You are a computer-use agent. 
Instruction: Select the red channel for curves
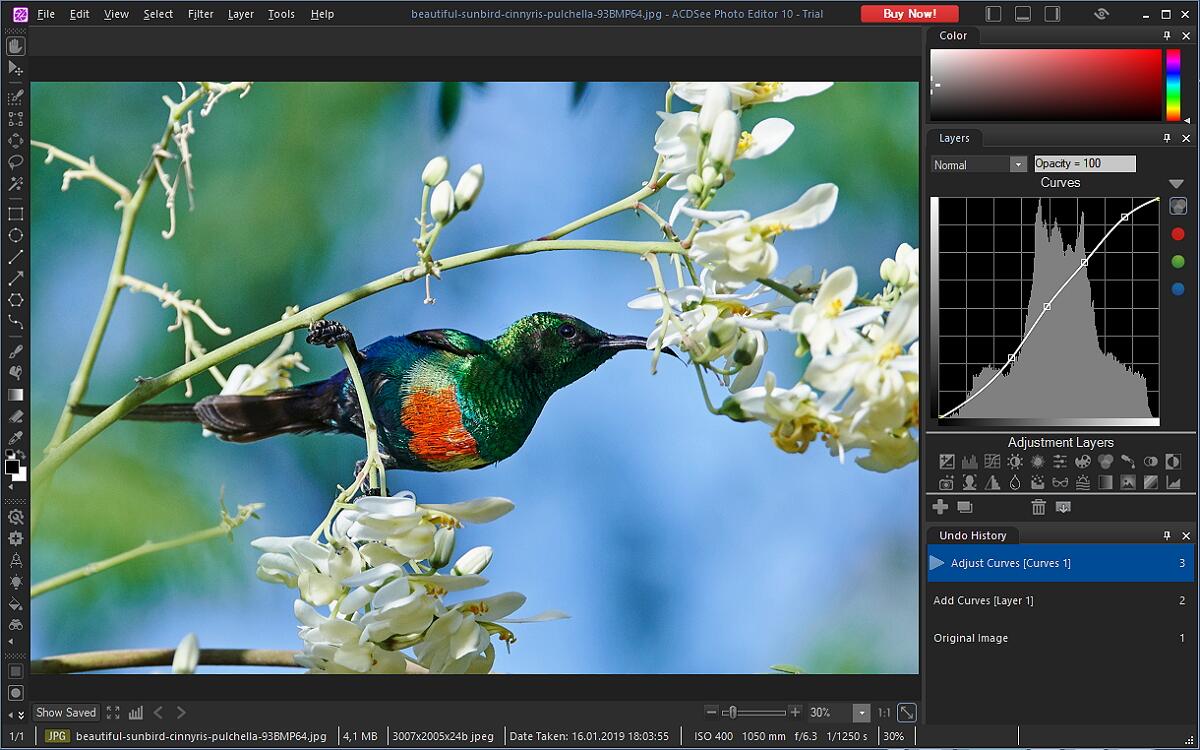click(x=1177, y=234)
